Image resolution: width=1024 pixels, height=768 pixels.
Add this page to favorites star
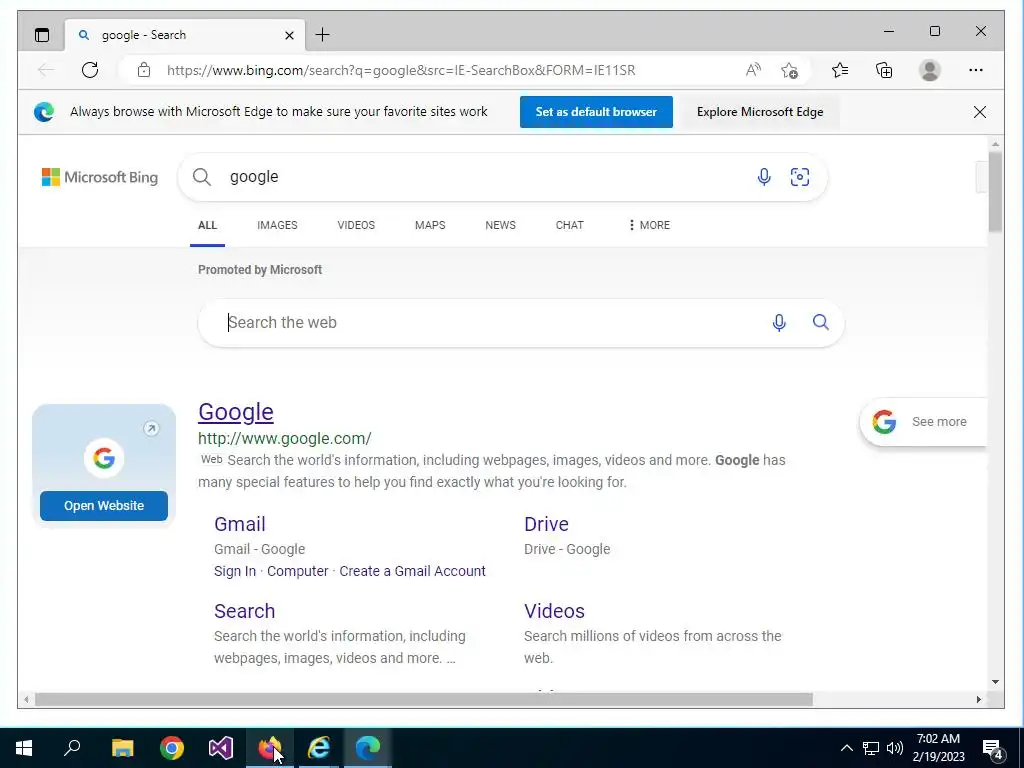790,70
